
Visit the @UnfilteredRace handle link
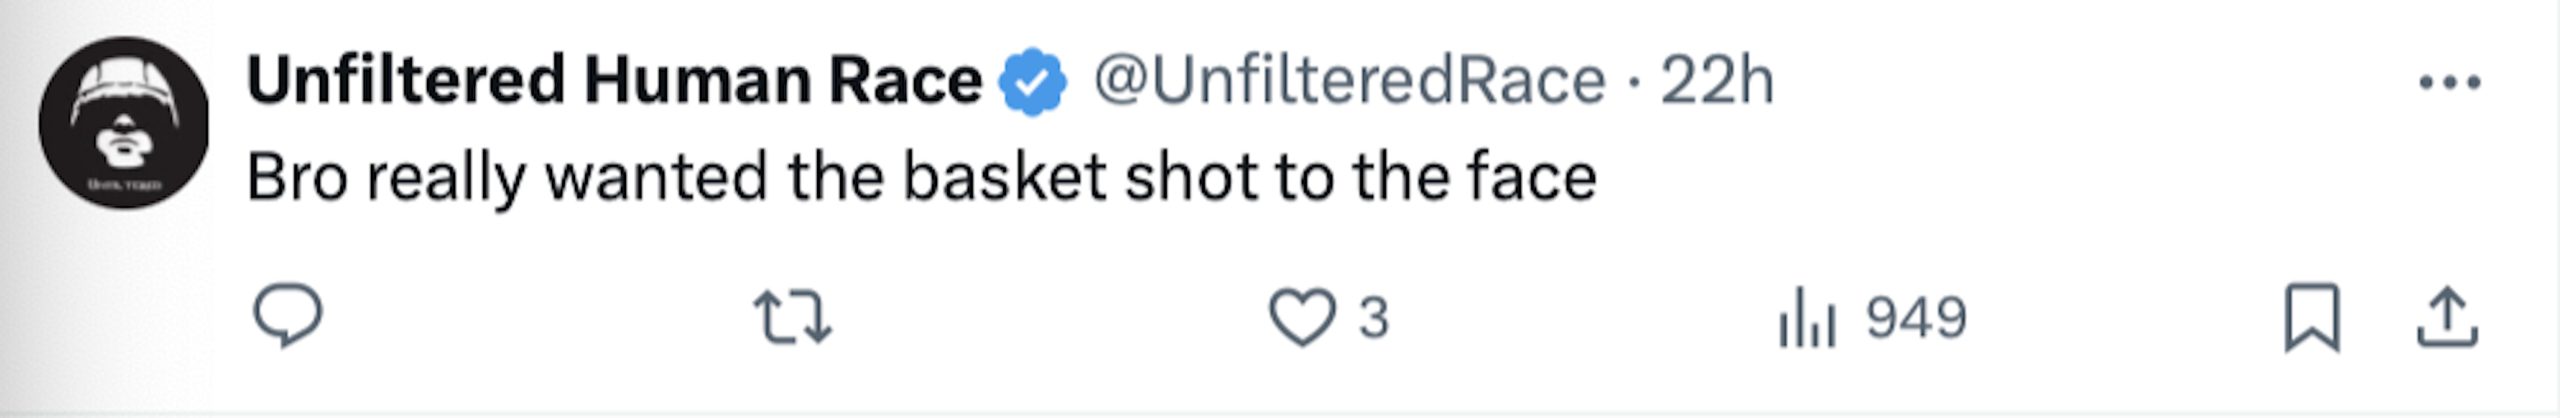[1350, 80]
